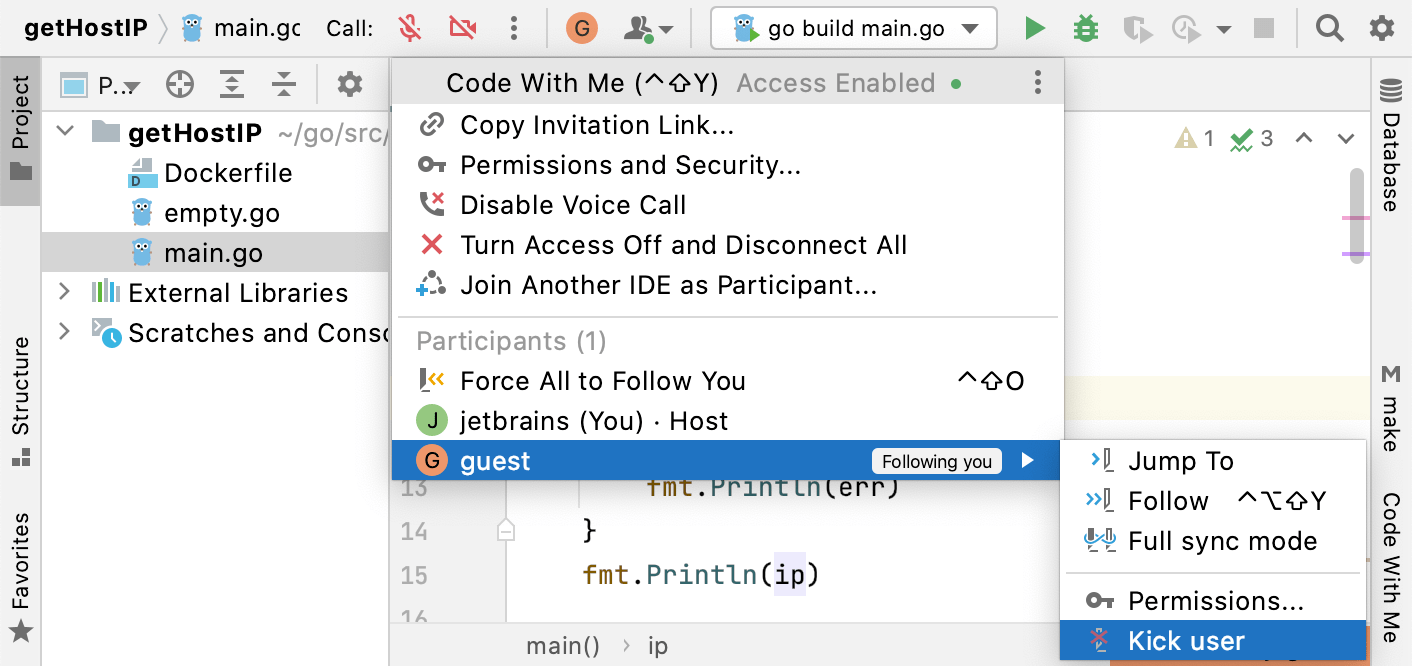
Task: Click the Expand All icon in Project panel
Action: click(232, 85)
